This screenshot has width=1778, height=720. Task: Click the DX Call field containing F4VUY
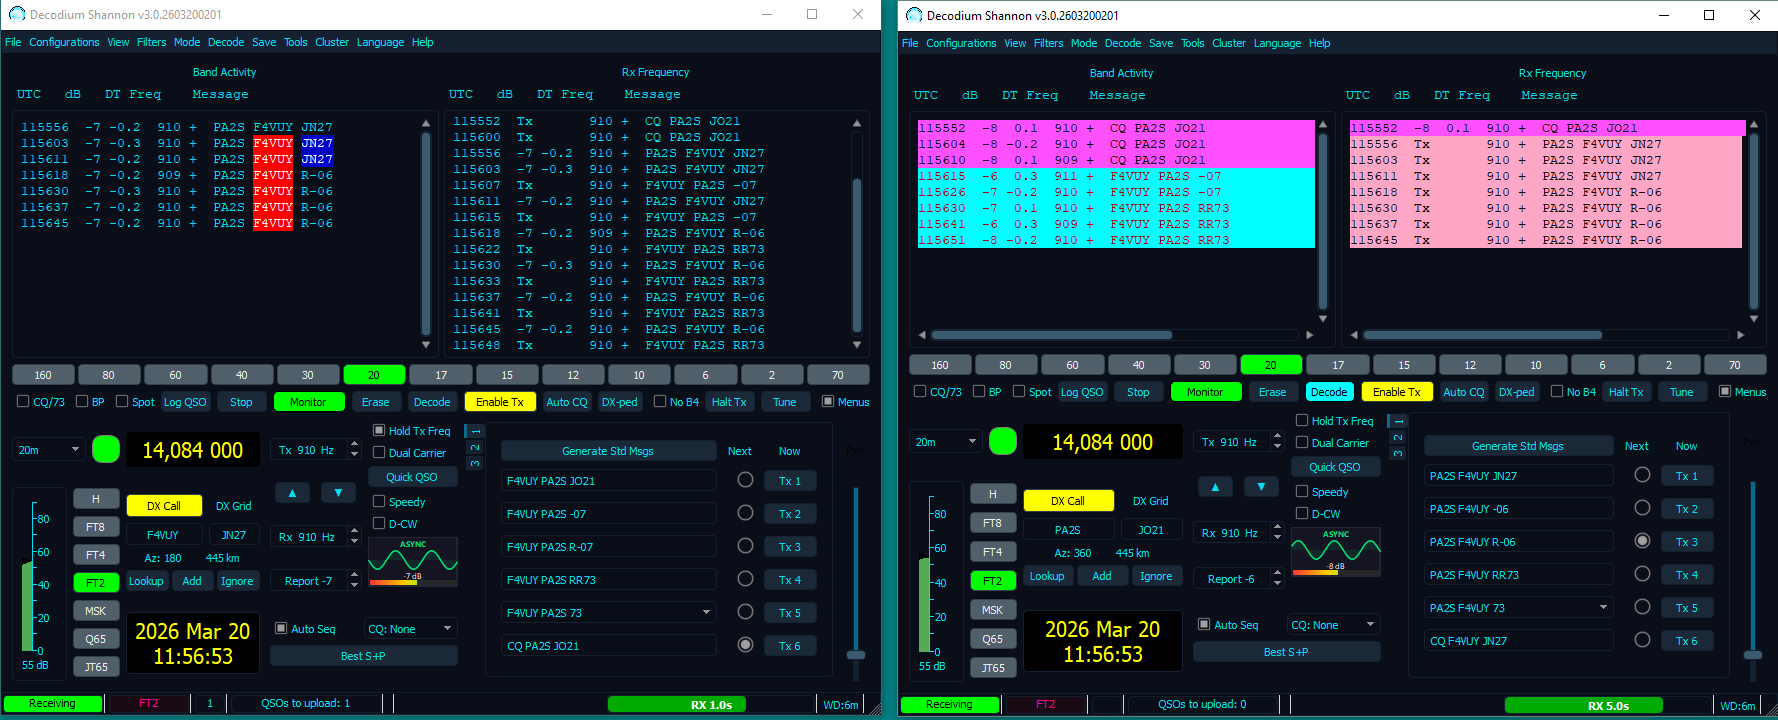[163, 535]
